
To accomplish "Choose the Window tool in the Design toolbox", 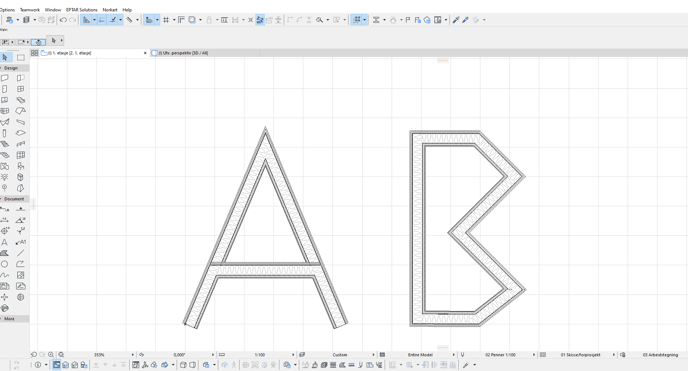I will (x=21, y=89).
